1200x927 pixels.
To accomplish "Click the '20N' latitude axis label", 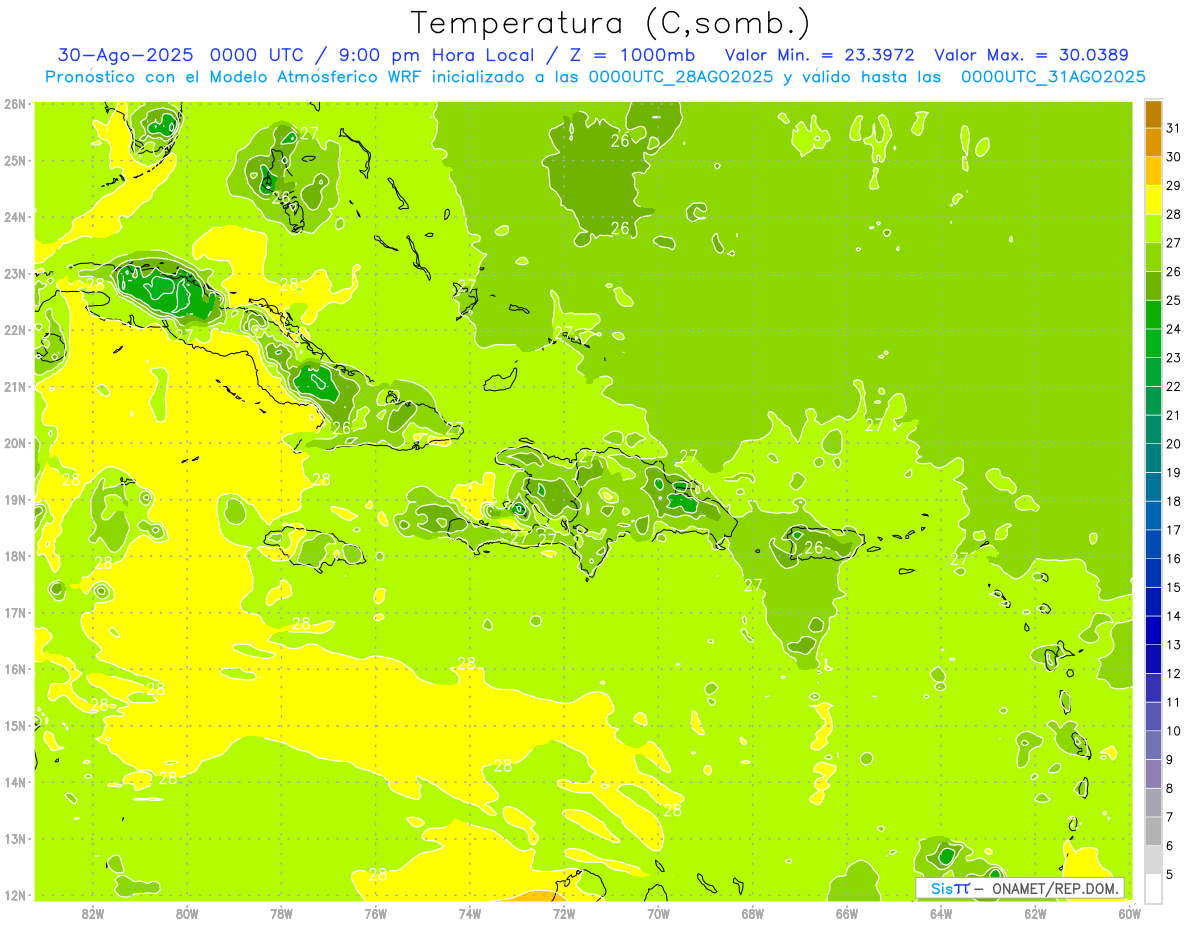I will coord(15,443).
